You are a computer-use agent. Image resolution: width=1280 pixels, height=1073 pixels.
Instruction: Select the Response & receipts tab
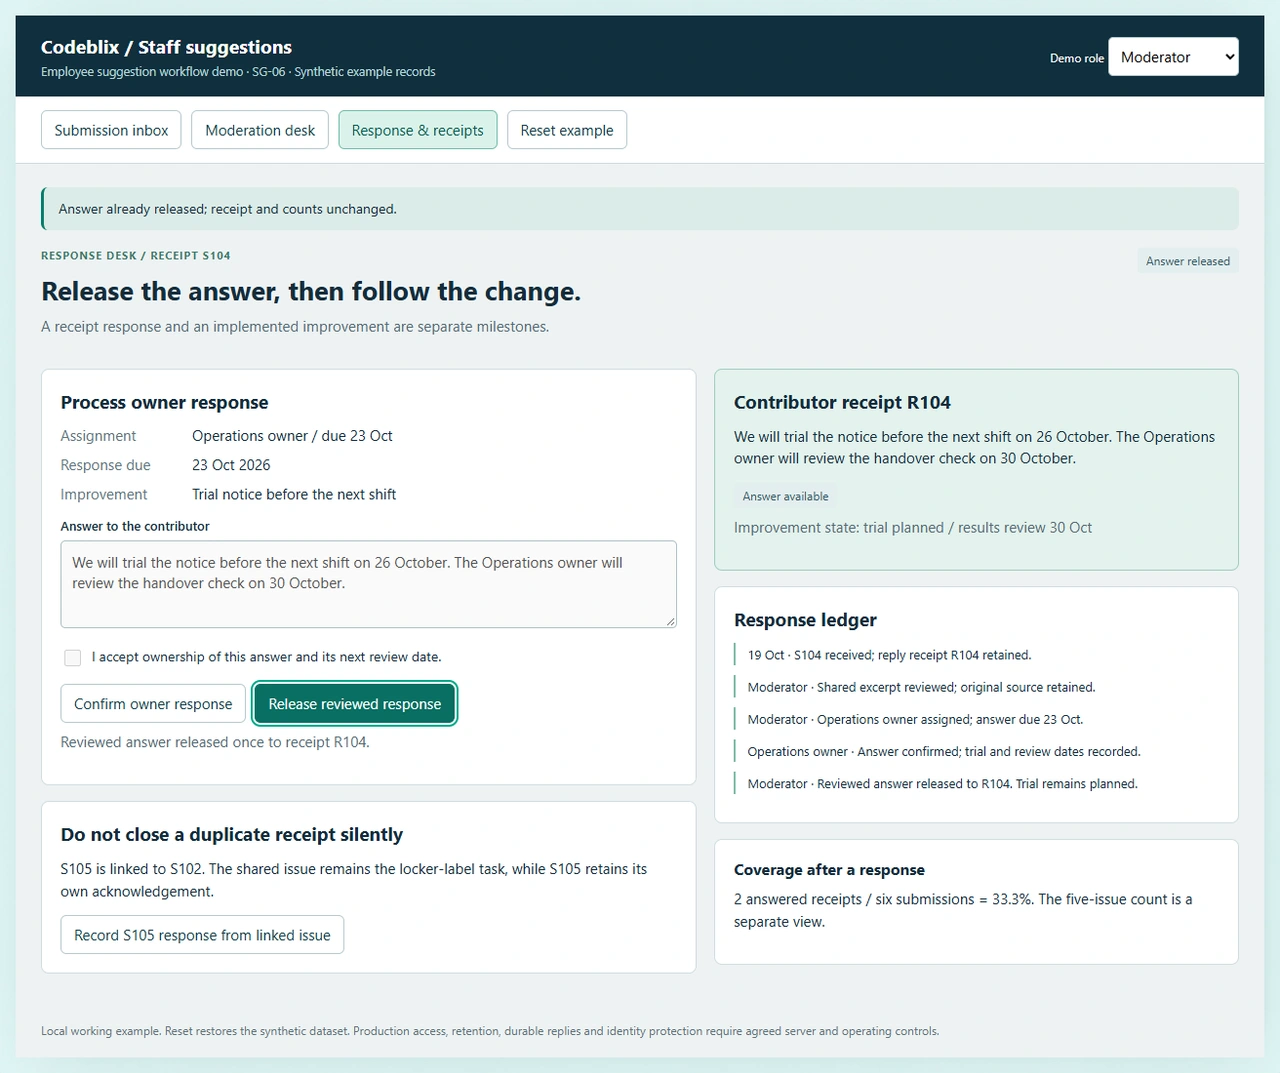click(x=418, y=130)
